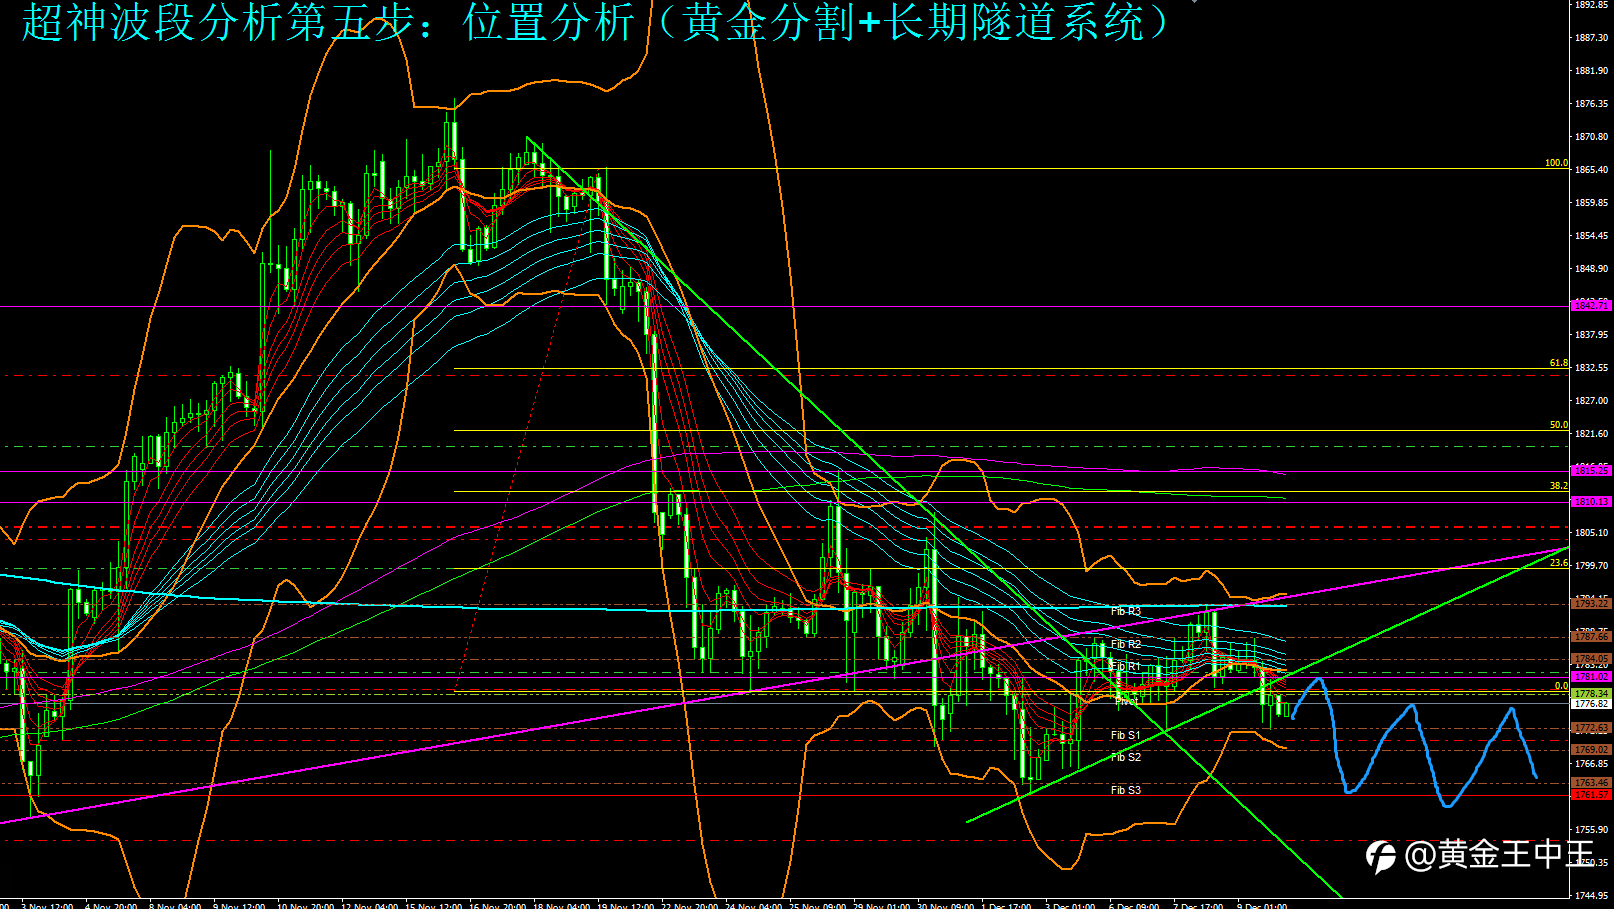The image size is (1614, 909).
Task: Select the magenta 1815.25 price tag
Action: pyautogui.click(x=1591, y=470)
